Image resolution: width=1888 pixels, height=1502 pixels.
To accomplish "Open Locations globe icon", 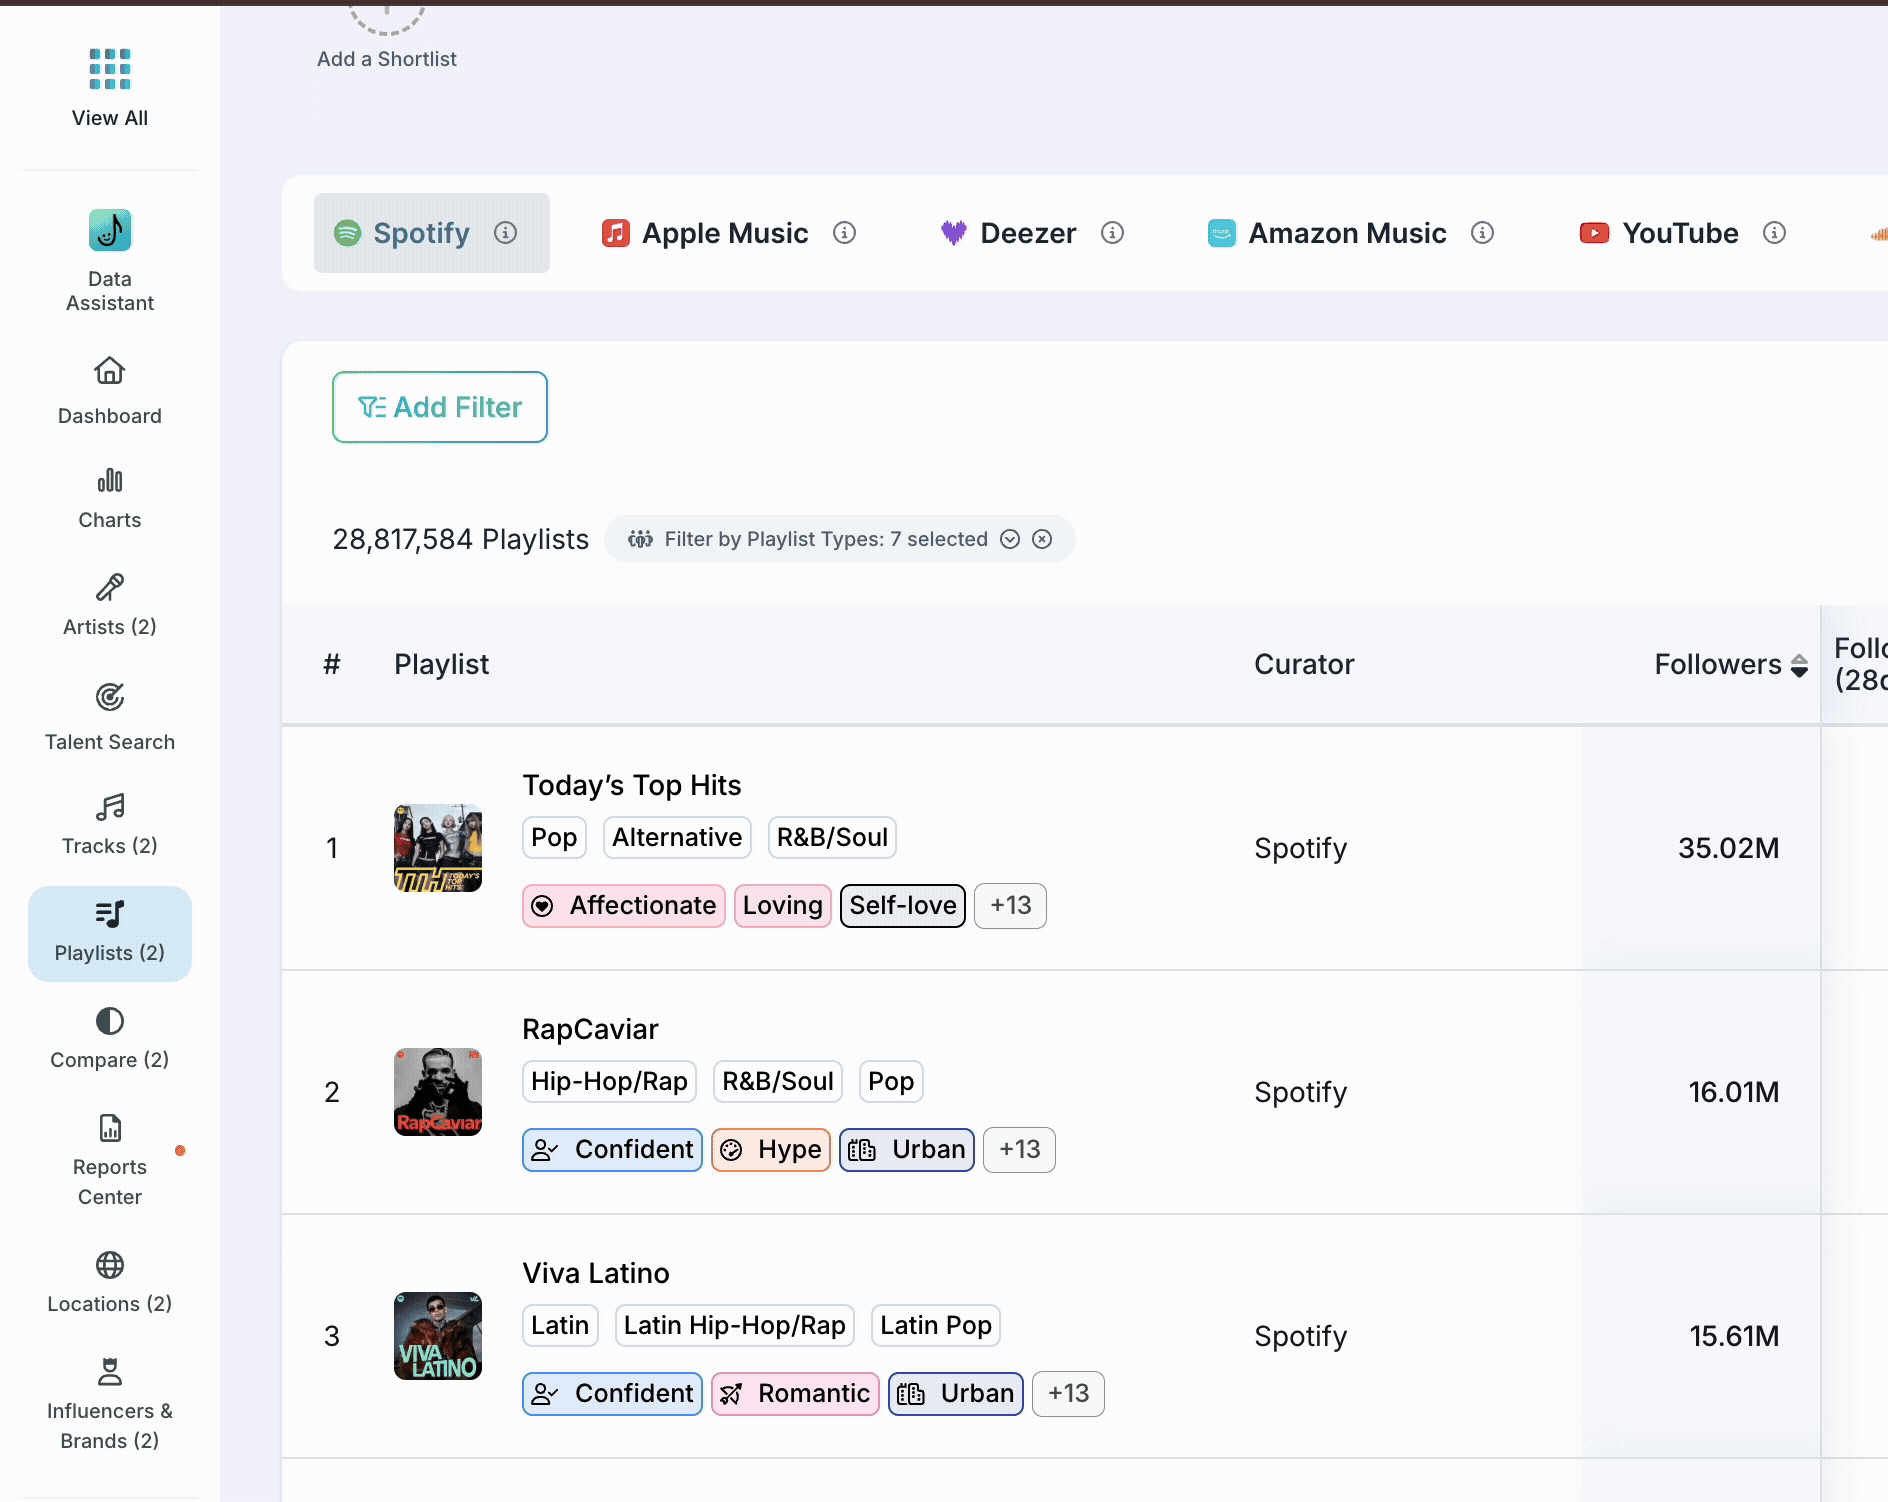I will pos(110,1265).
